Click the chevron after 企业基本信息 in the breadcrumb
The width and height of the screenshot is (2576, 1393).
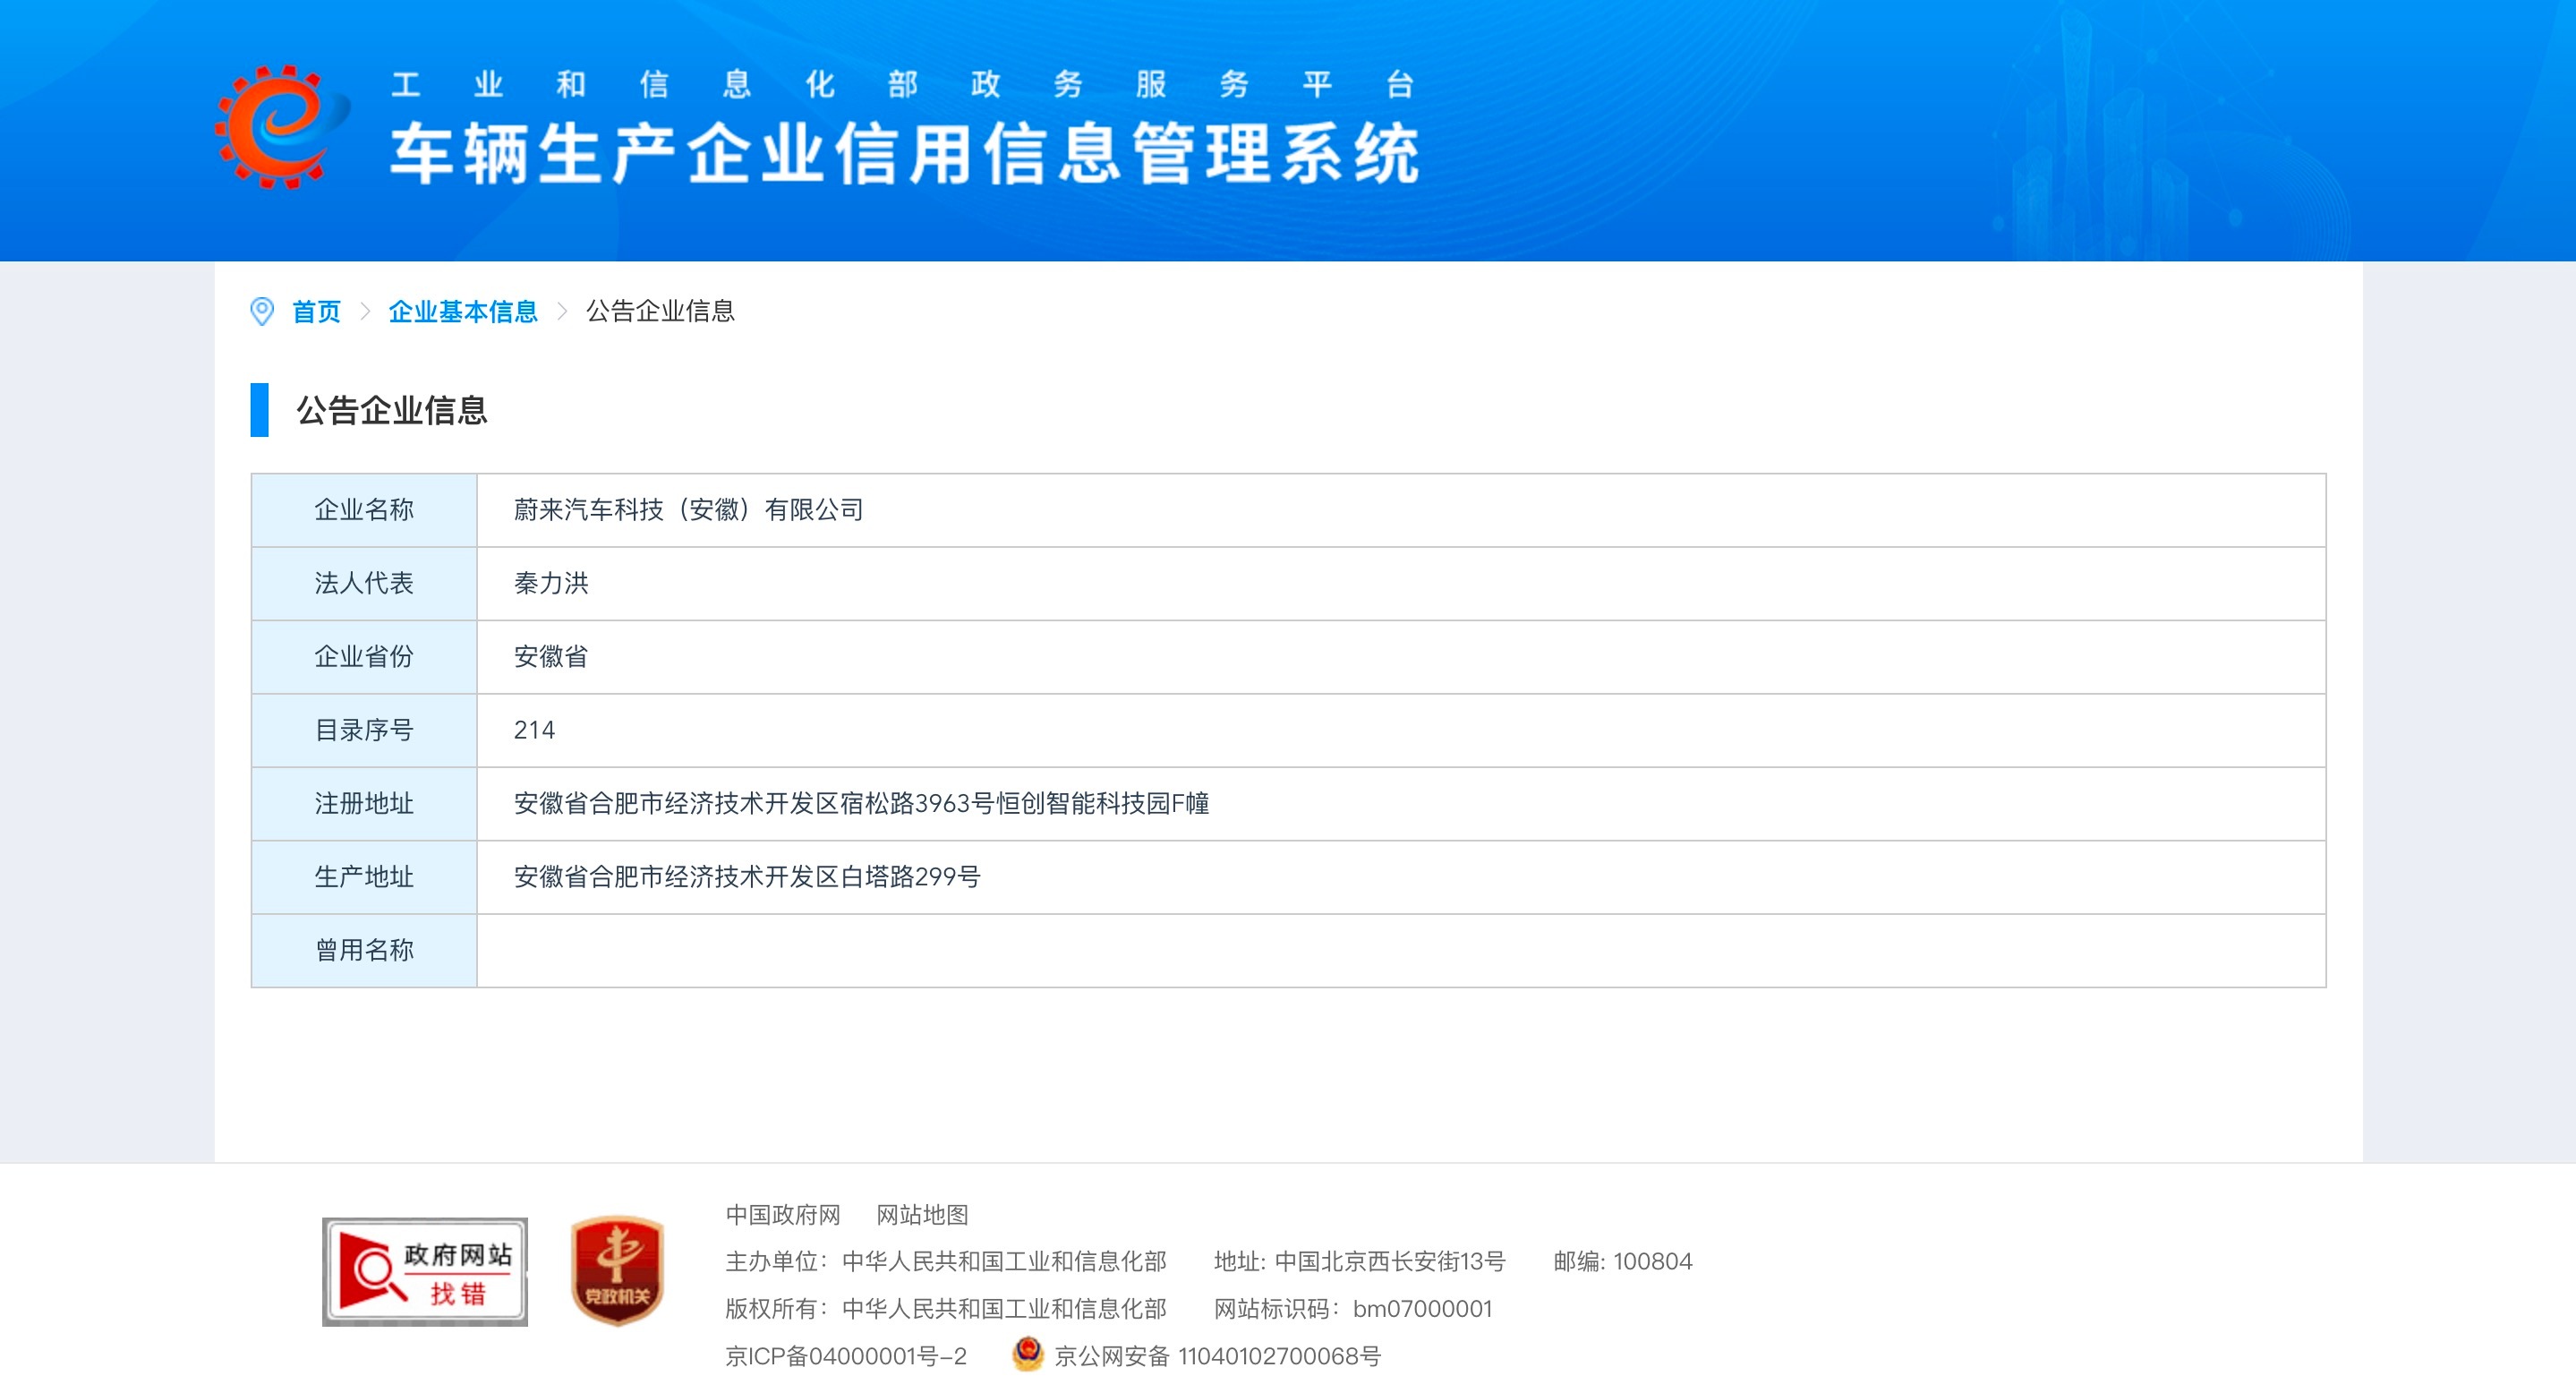pyautogui.click(x=562, y=312)
